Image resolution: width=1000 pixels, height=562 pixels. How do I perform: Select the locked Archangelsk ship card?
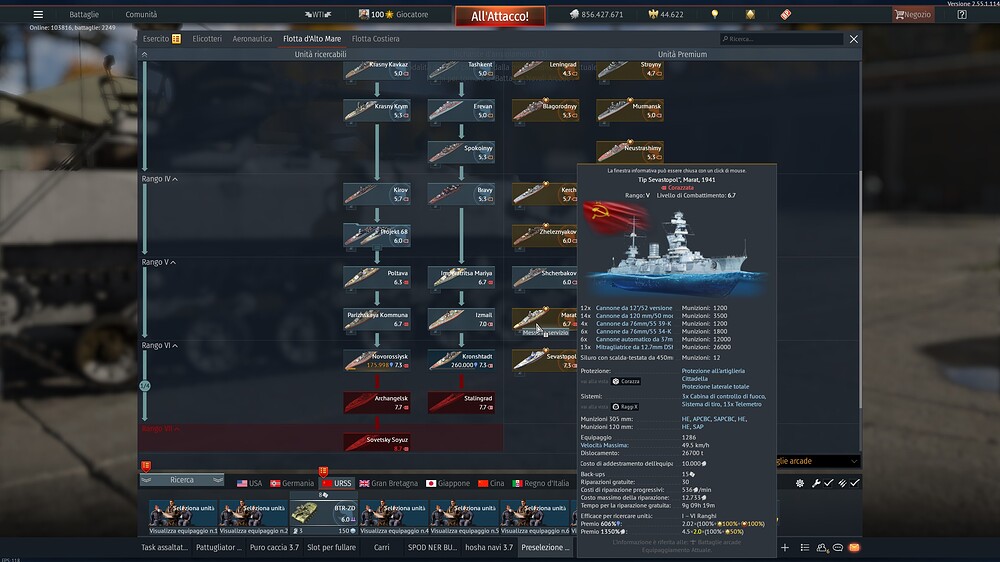coord(377,402)
